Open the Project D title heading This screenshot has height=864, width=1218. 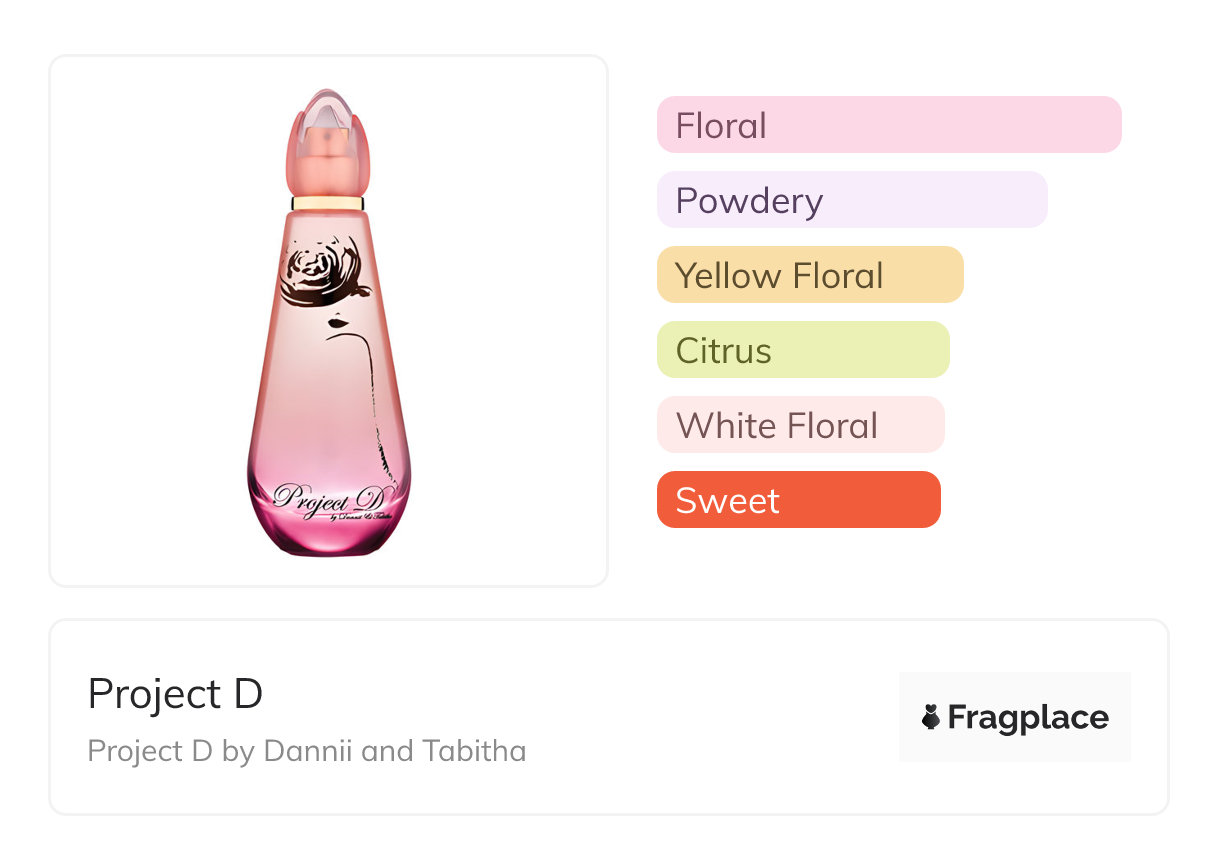pos(175,694)
